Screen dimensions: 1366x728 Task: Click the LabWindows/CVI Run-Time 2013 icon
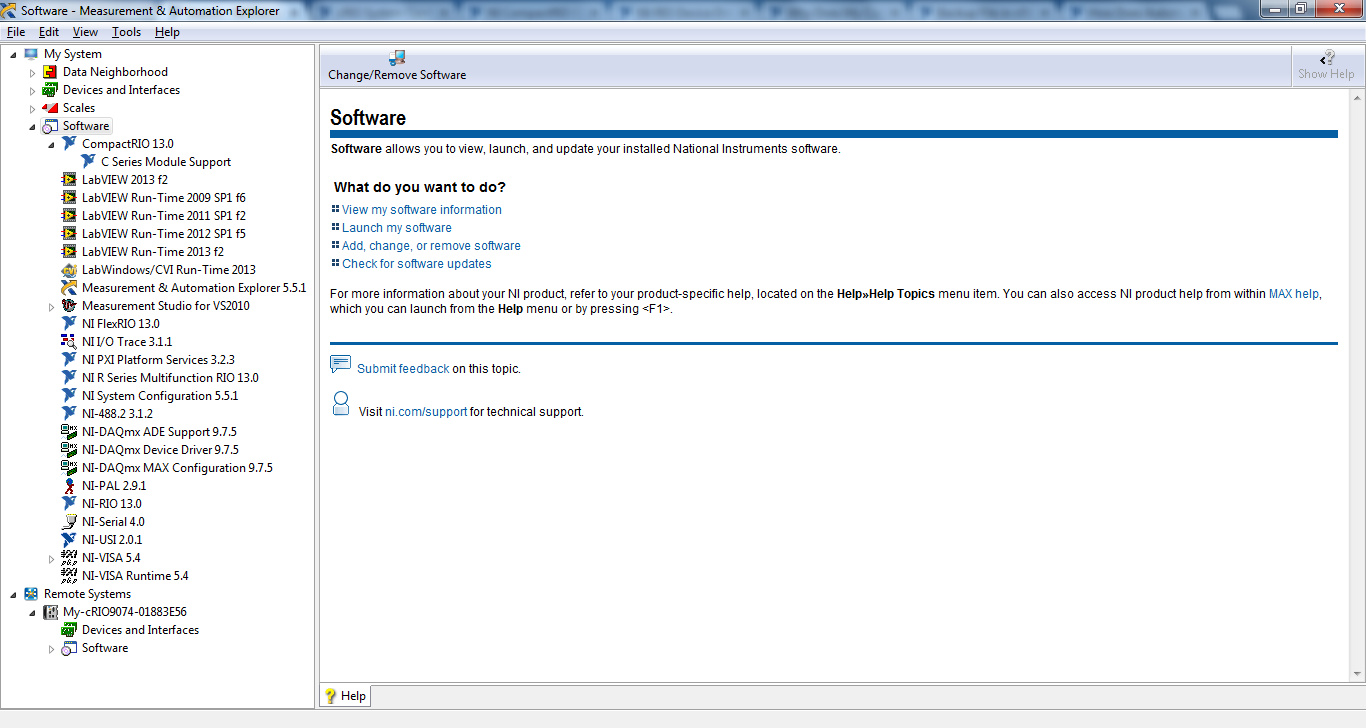[69, 270]
